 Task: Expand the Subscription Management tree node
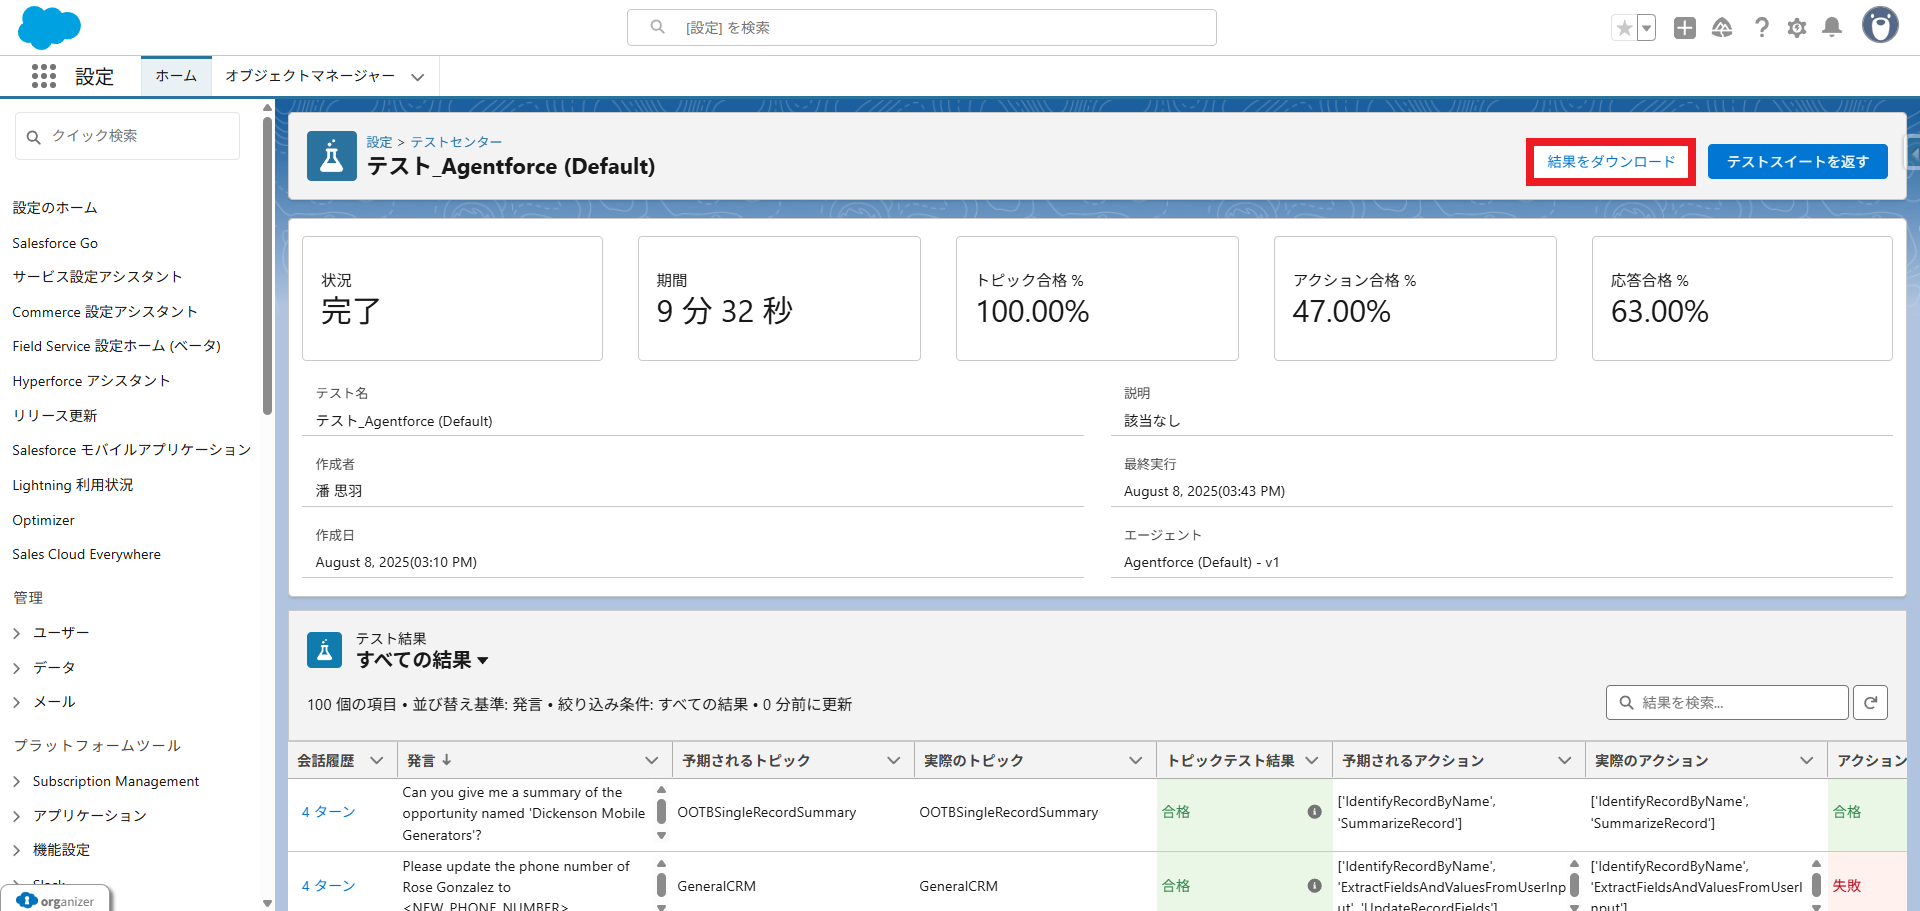17,782
